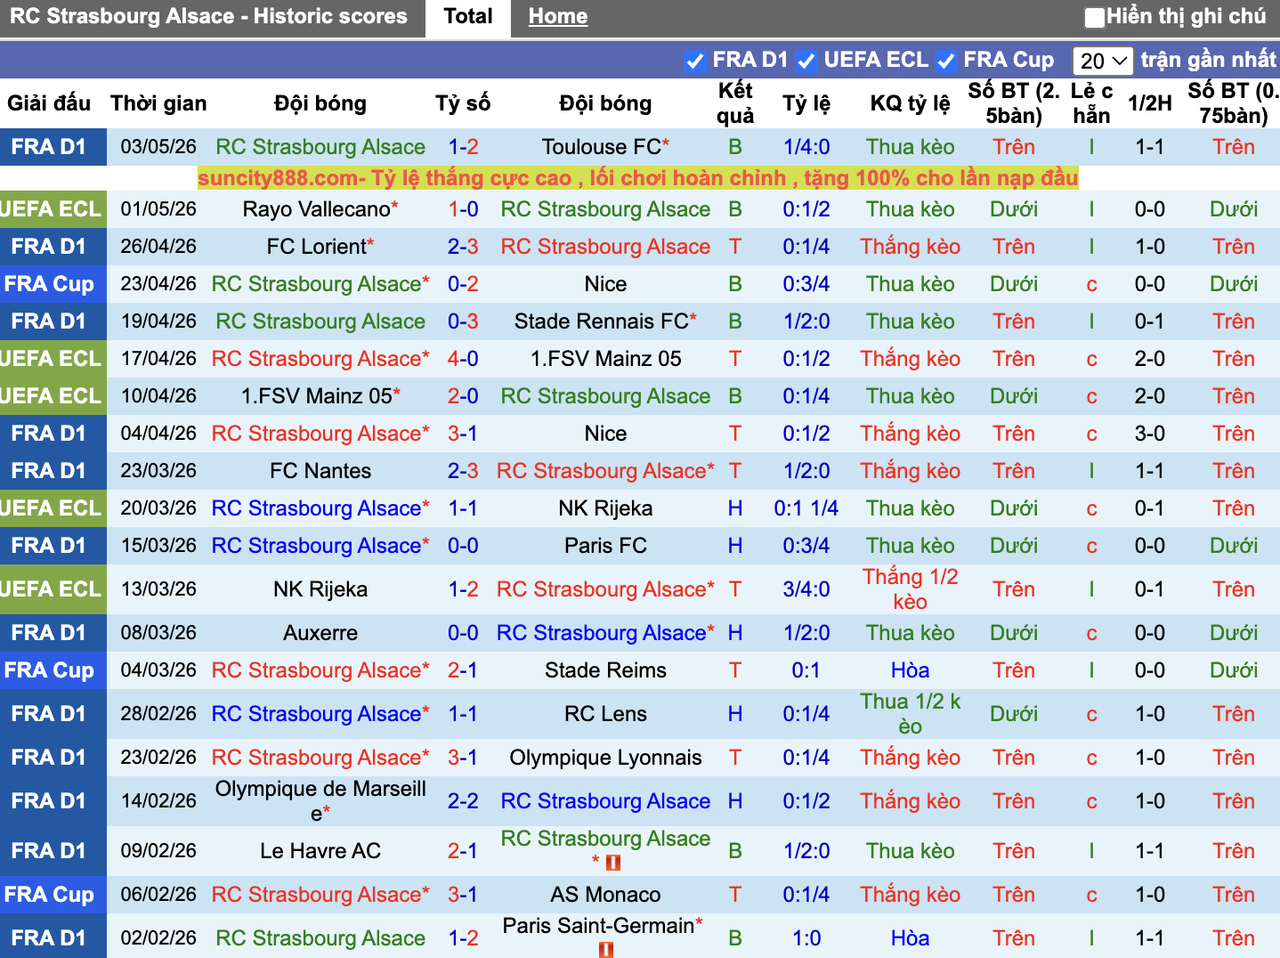1280x958 pixels.
Task: Click Nice in the 04/04/26 match row
Action: point(606,433)
